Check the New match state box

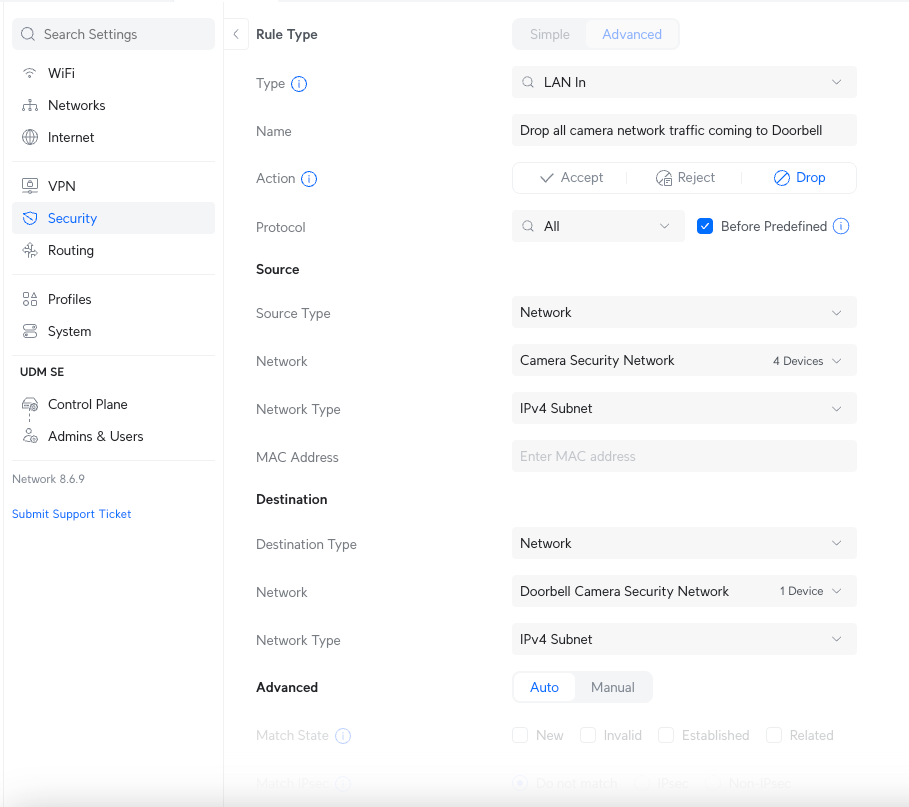pyautogui.click(x=520, y=735)
